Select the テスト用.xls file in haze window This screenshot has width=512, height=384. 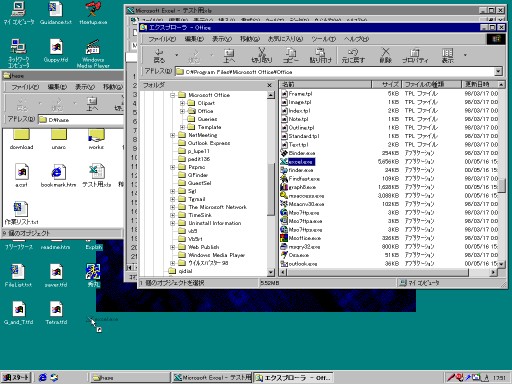pos(97,176)
